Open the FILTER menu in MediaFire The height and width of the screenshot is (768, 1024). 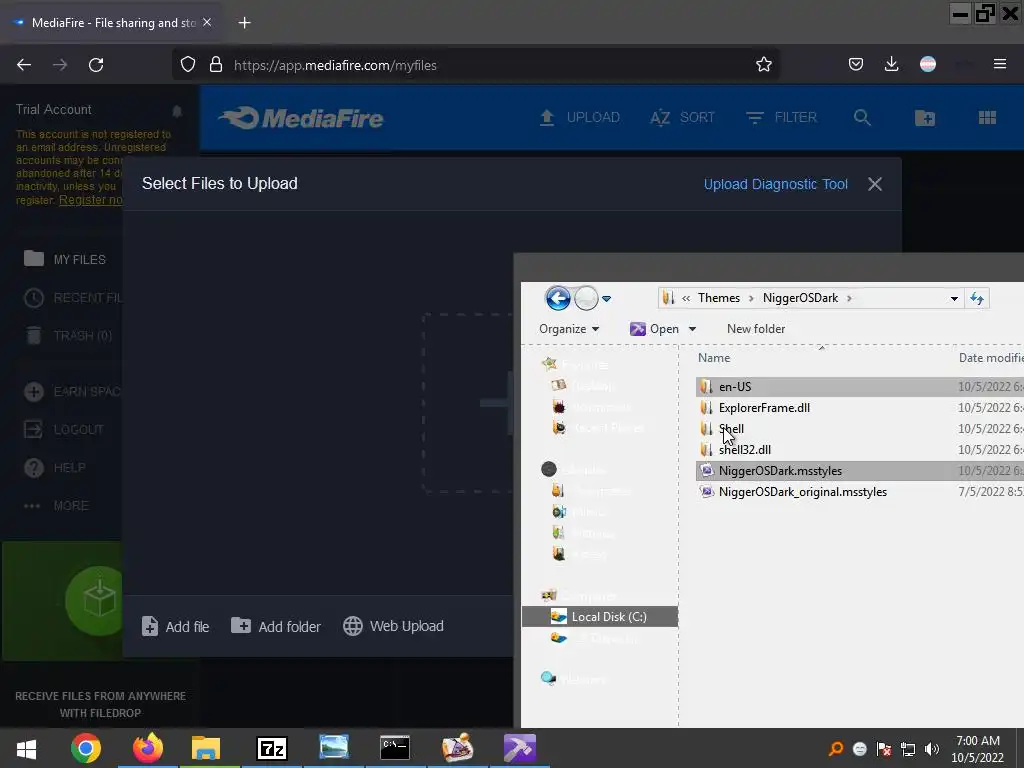pos(782,118)
